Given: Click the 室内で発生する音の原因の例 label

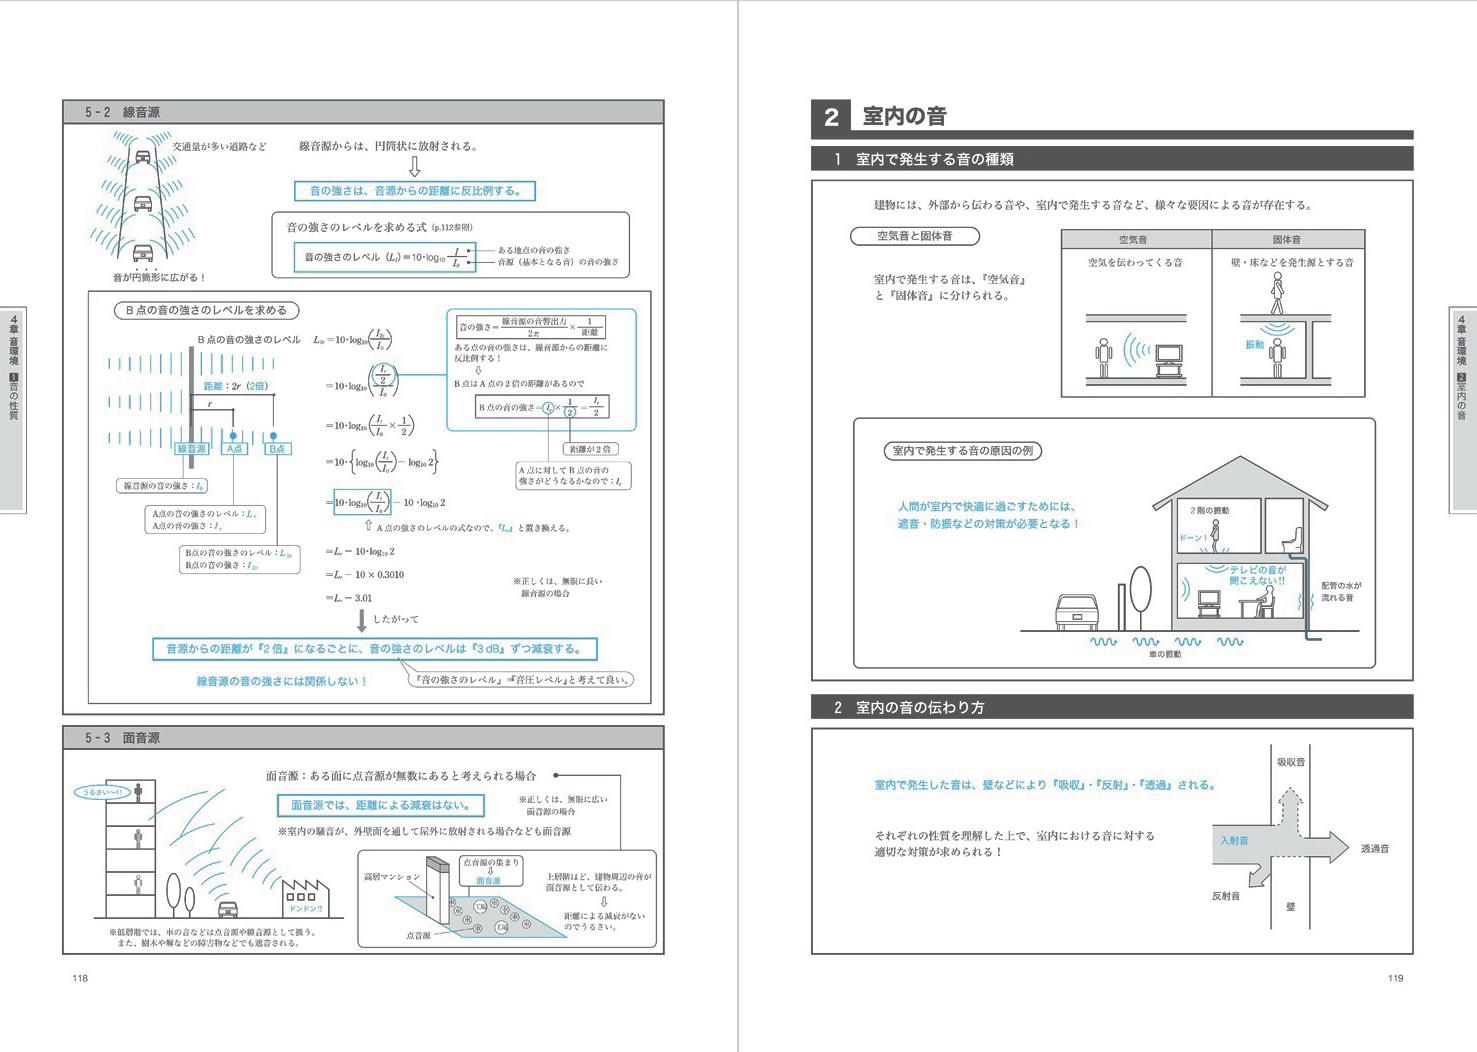Looking at the screenshot, I should click(962, 451).
